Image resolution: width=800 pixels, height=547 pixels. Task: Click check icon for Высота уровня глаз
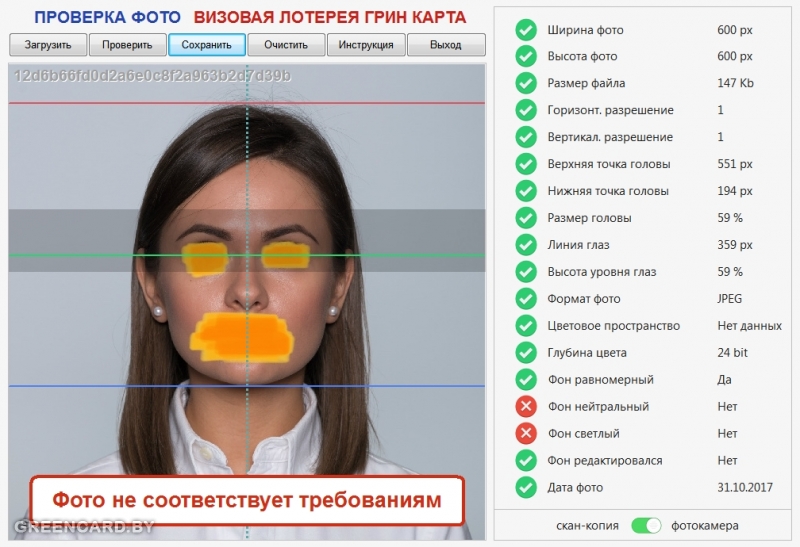pyautogui.click(x=526, y=272)
